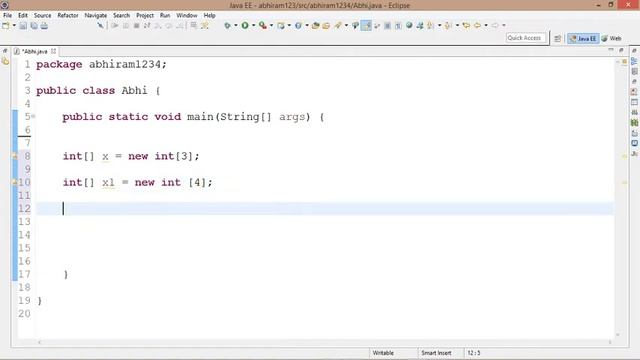Open the Help menu
Image resolution: width=640 pixels, height=360 pixels.
tap(209, 15)
